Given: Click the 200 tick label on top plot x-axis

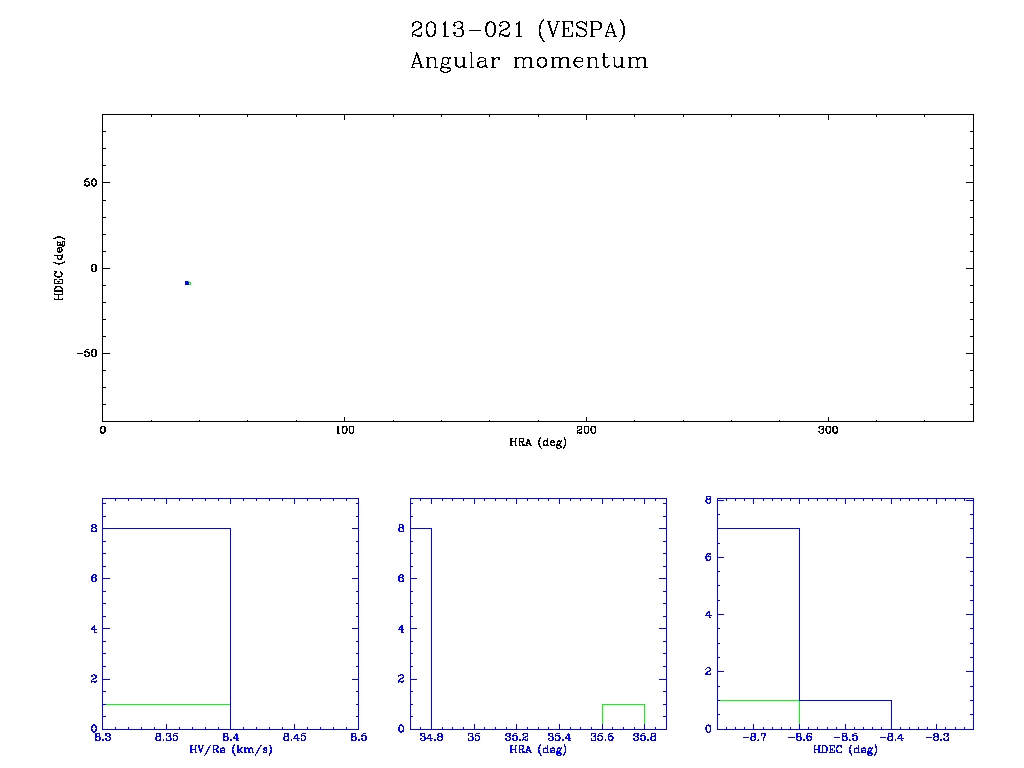Looking at the screenshot, I should [586, 430].
